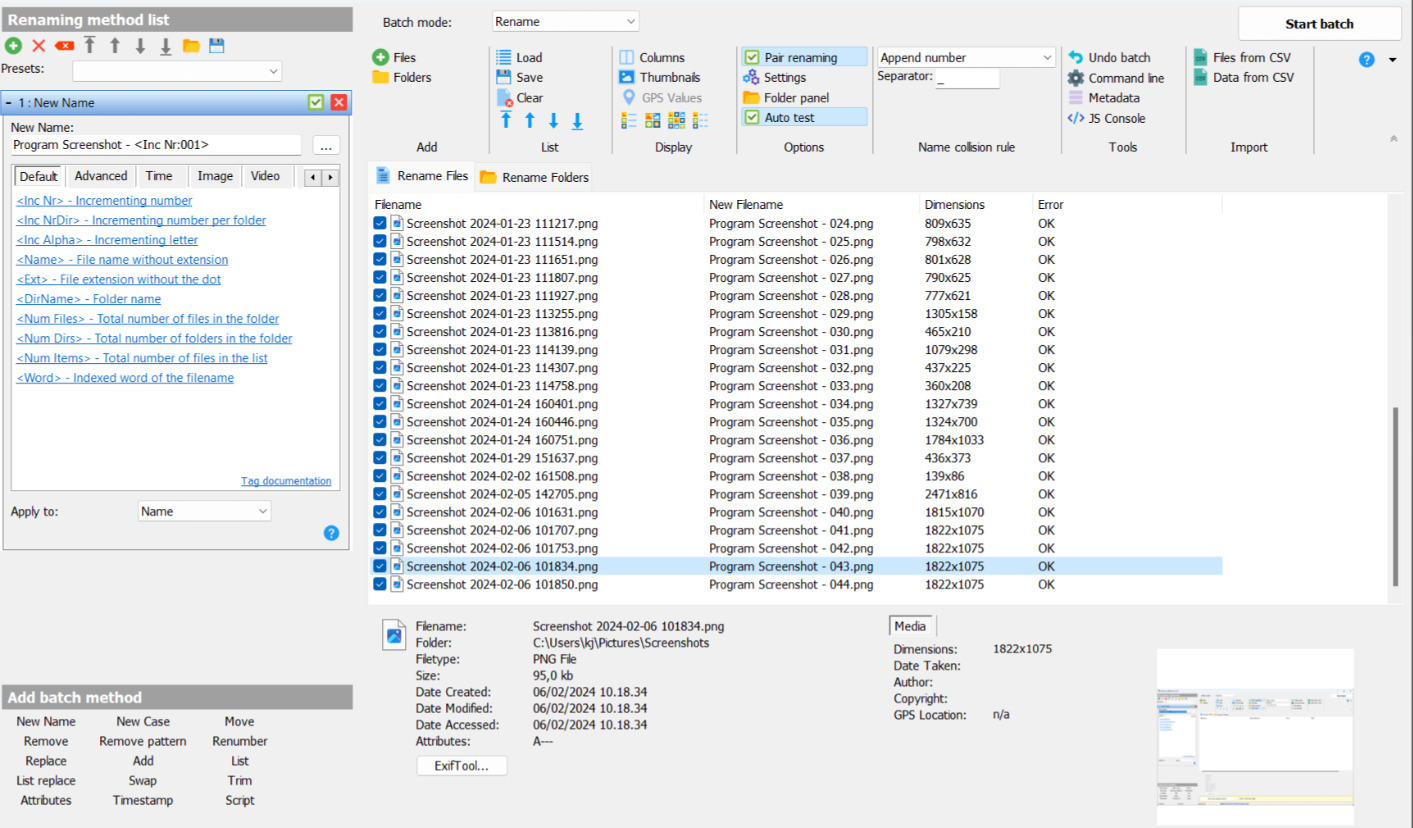The image size is (1413, 828).
Task: Open the Image tags tab
Action: tap(215, 176)
